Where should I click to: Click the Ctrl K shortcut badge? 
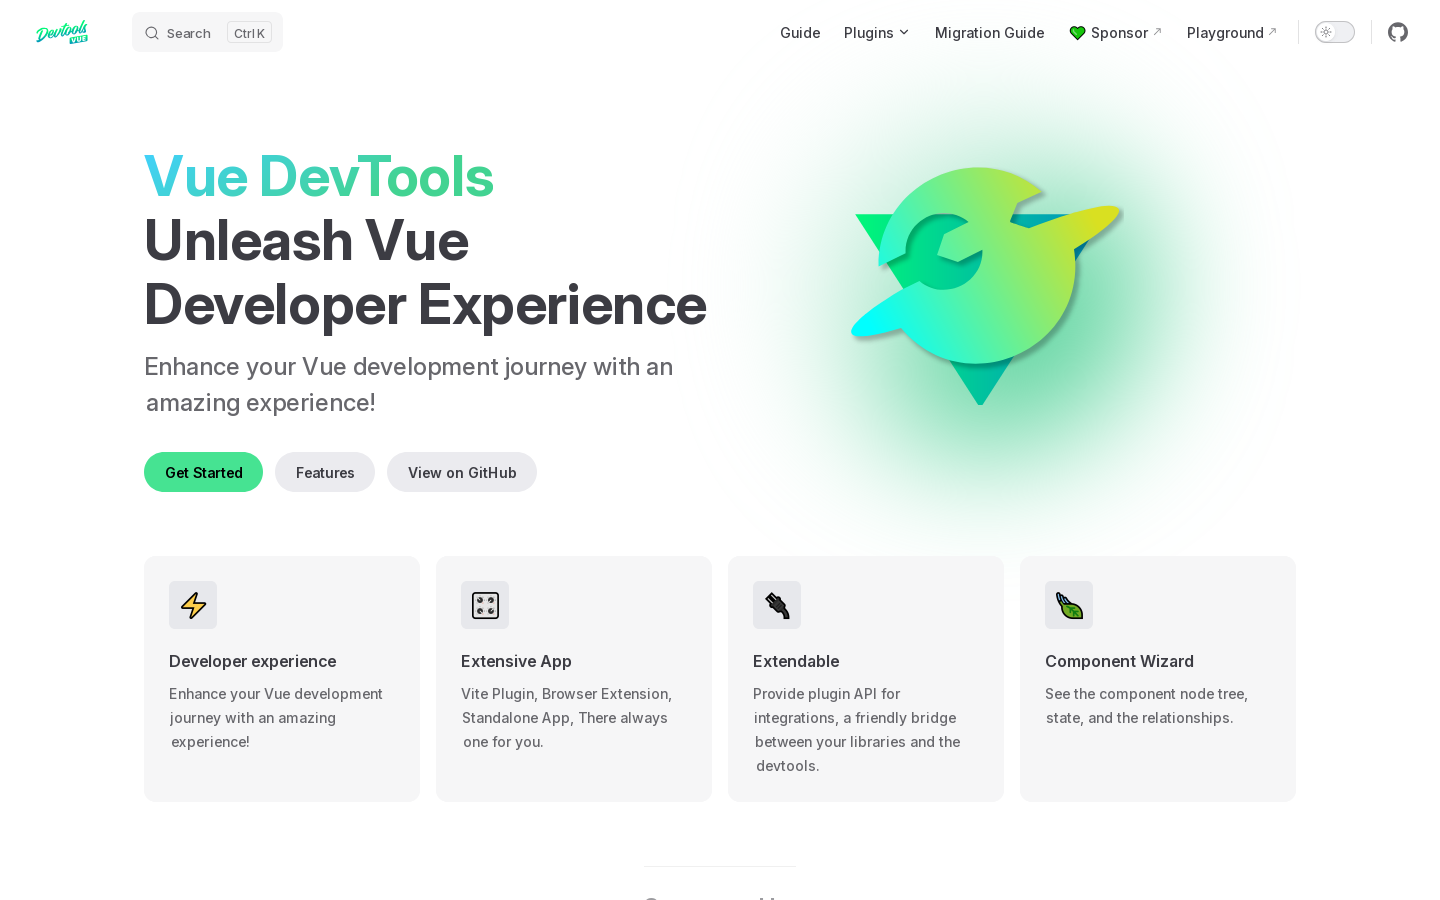click(x=249, y=33)
